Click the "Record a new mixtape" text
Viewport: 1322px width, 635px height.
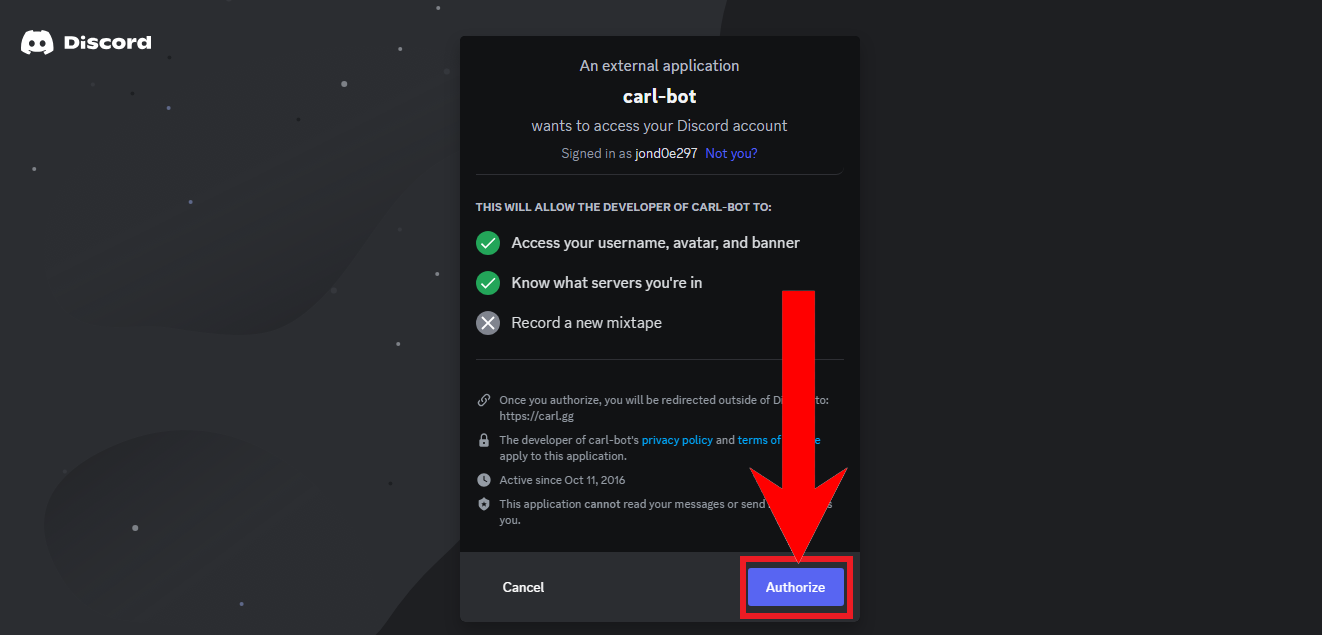point(586,323)
